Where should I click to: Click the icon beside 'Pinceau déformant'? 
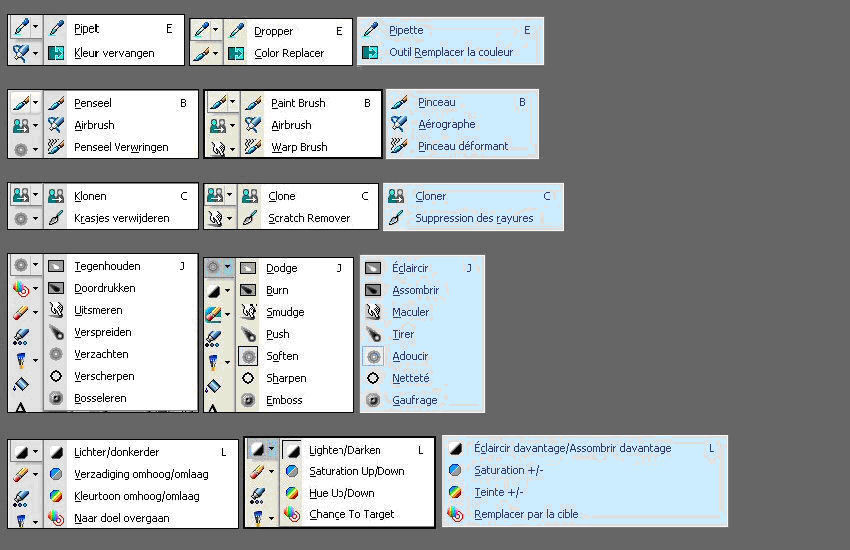(399, 146)
